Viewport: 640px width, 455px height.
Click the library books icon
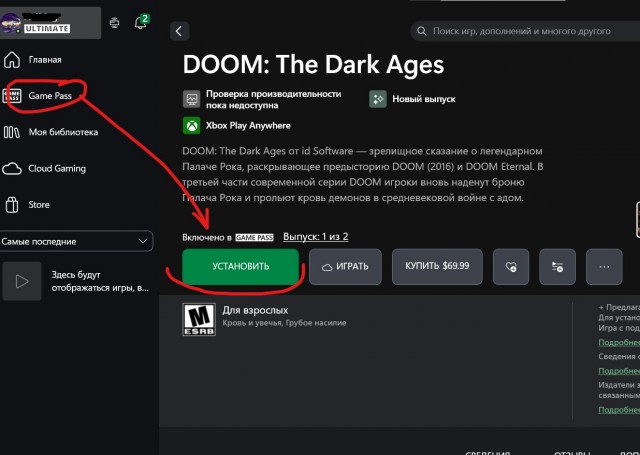[11, 132]
